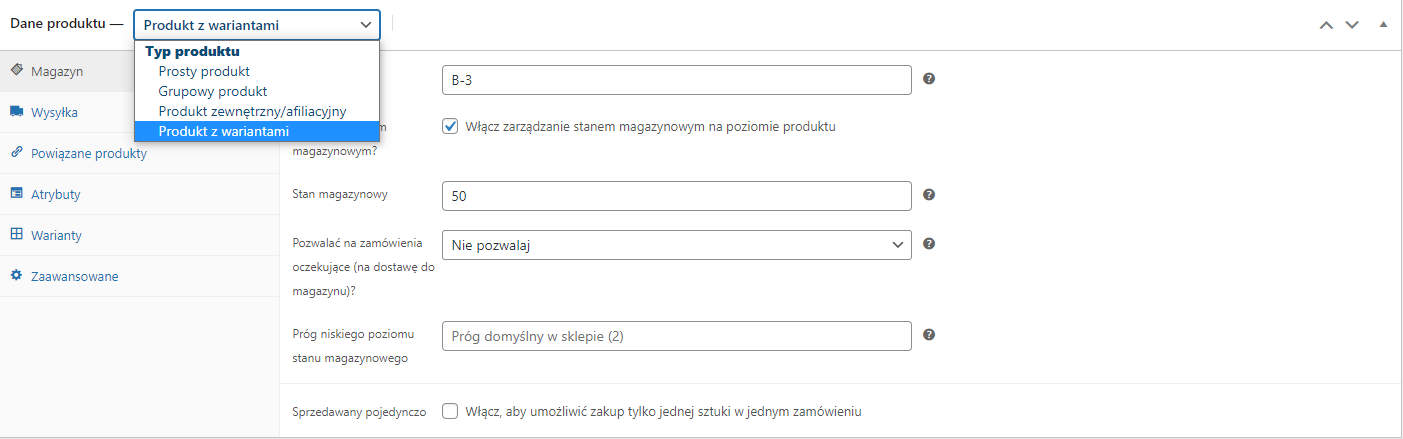This screenshot has width=1403, height=439.
Task: Click the Stan magazynowy input field
Action: pyautogui.click(x=676, y=196)
